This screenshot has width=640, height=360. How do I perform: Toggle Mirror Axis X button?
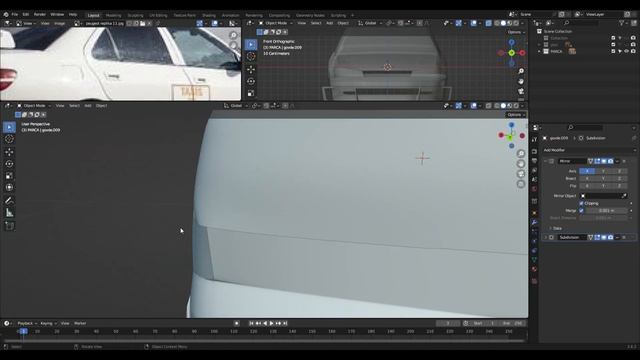tap(587, 171)
